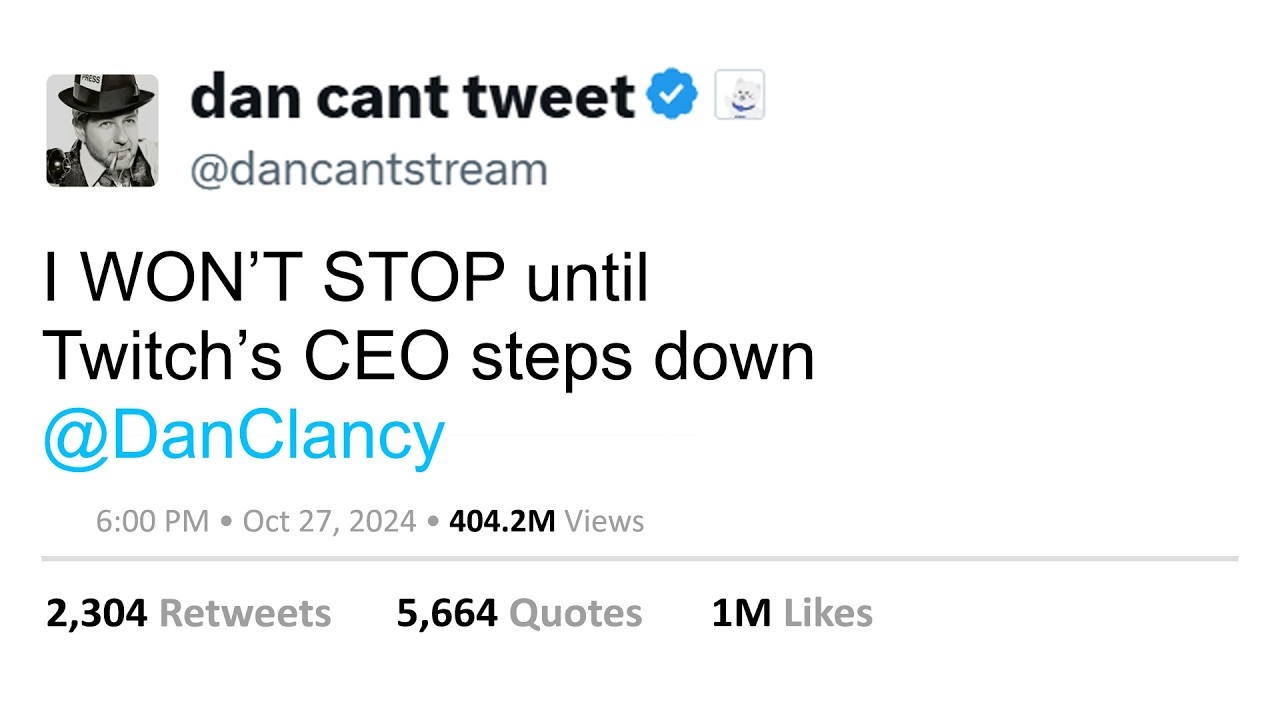Open the "Quotes" list label

click(x=575, y=613)
